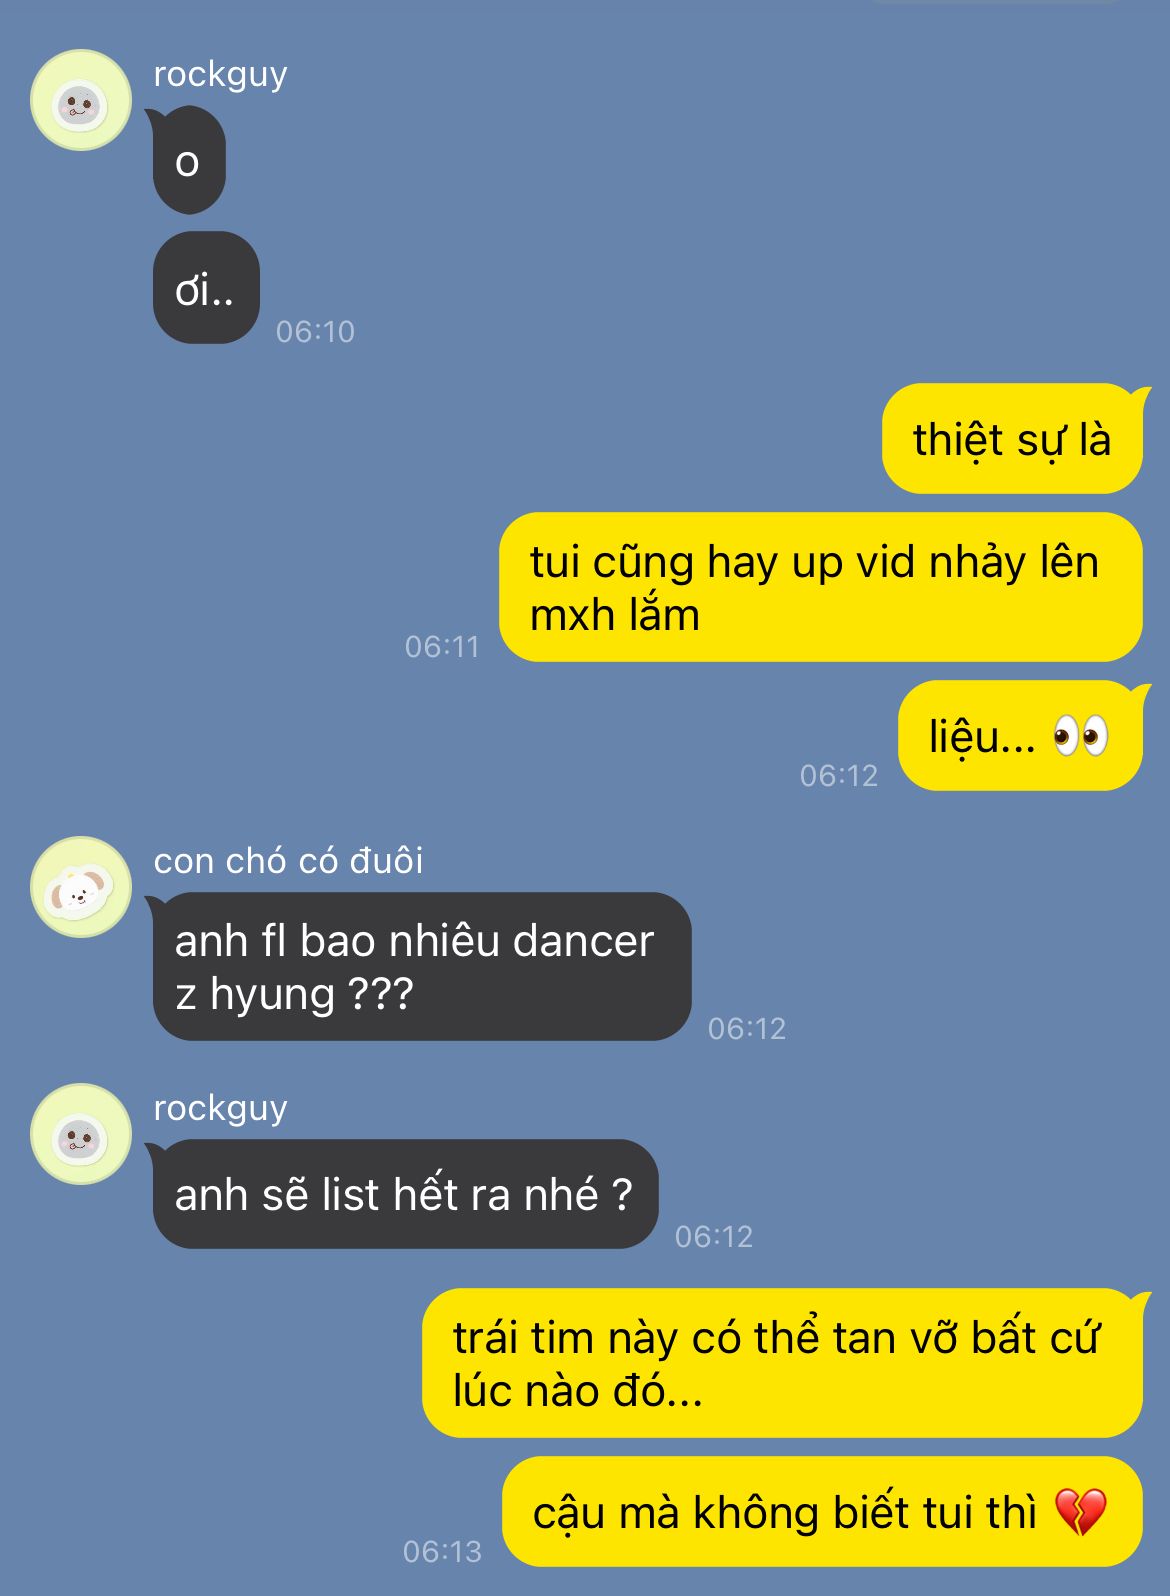Tap the 'anh sẽ list hết ra nhé ?' bubble
Screen dimensions: 1170x1596
pyautogui.click(x=405, y=1194)
